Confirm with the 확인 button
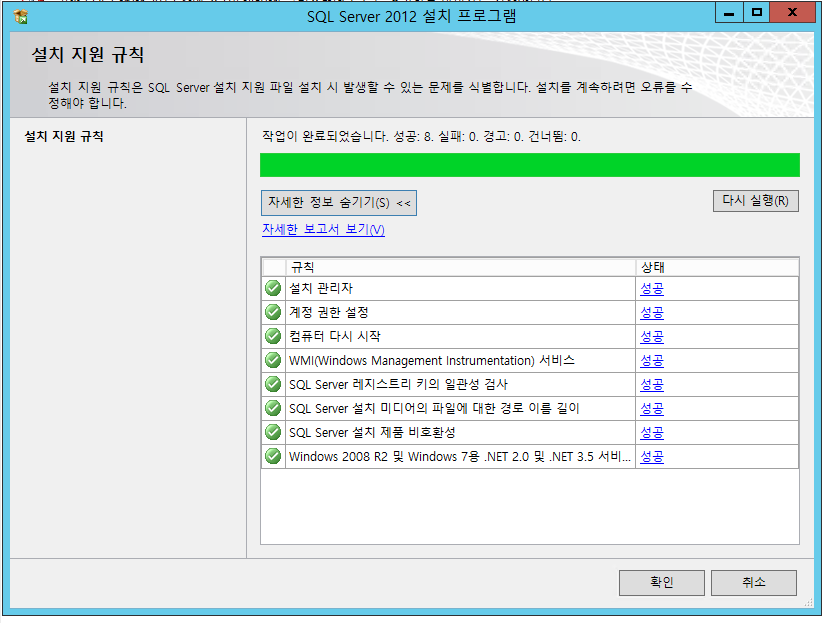 coord(661,582)
